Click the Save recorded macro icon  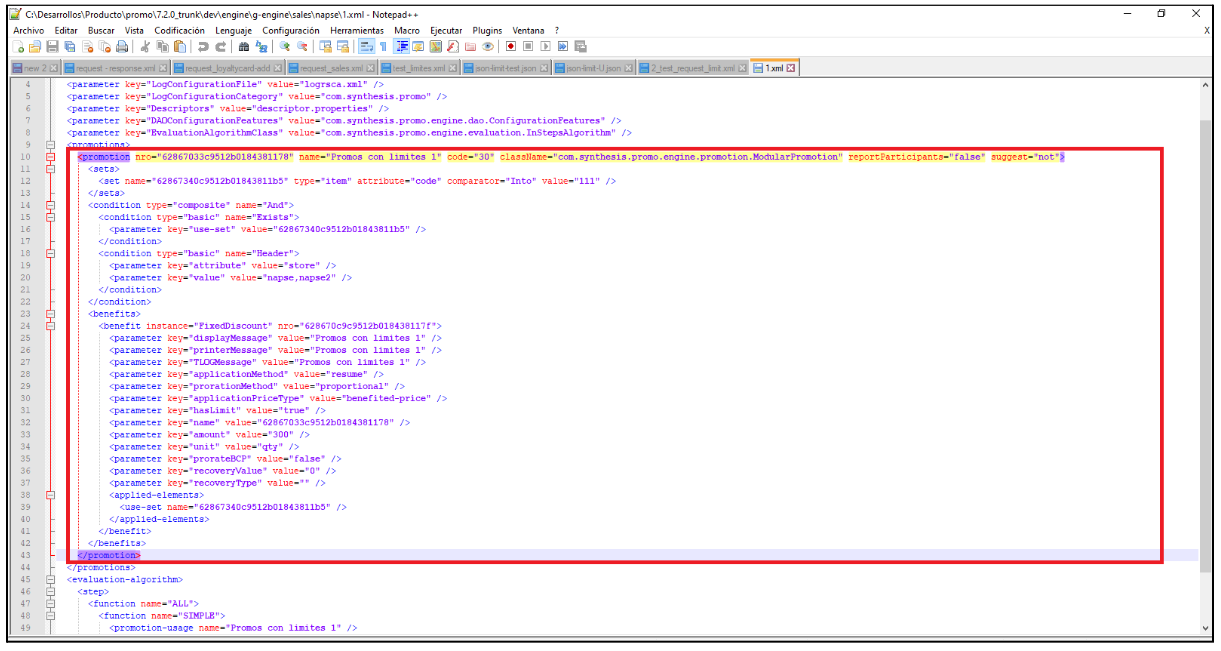click(581, 47)
